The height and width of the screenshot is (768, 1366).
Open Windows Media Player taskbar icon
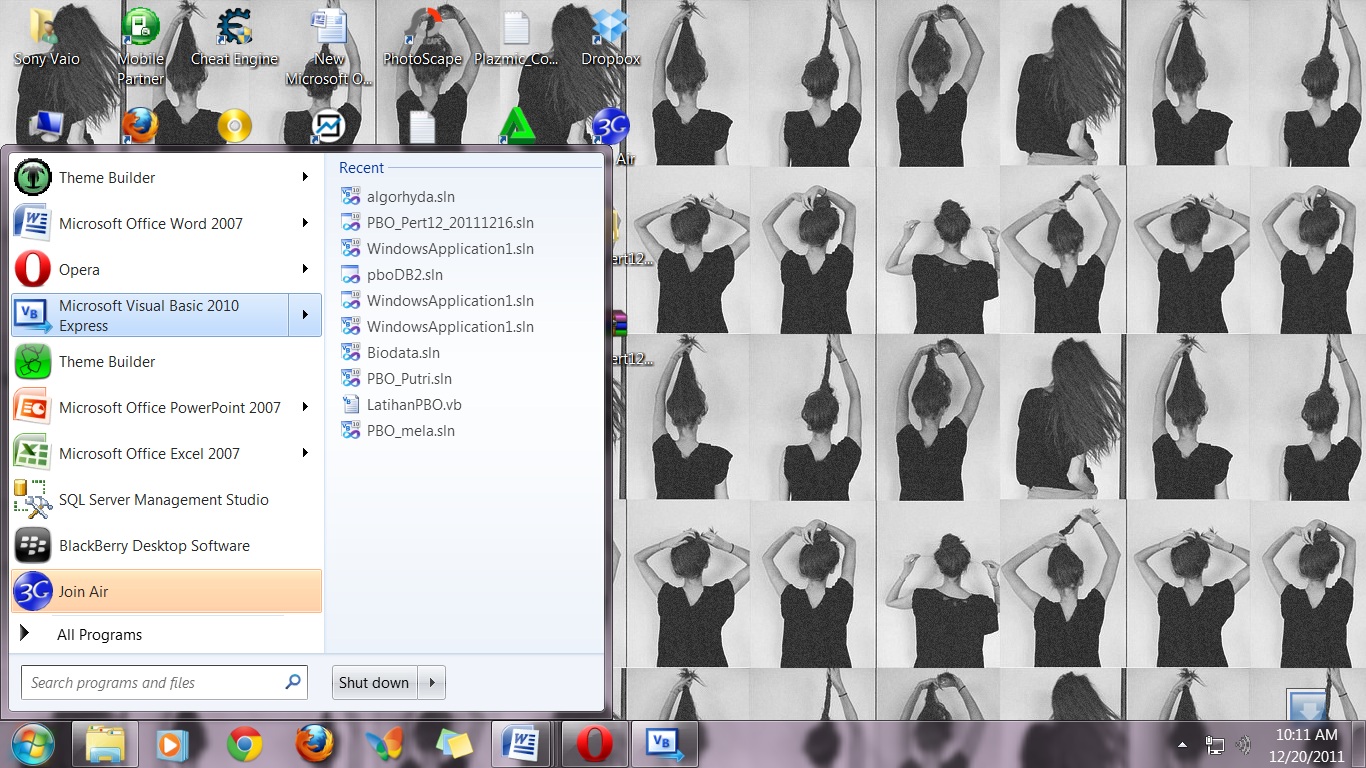[173, 744]
